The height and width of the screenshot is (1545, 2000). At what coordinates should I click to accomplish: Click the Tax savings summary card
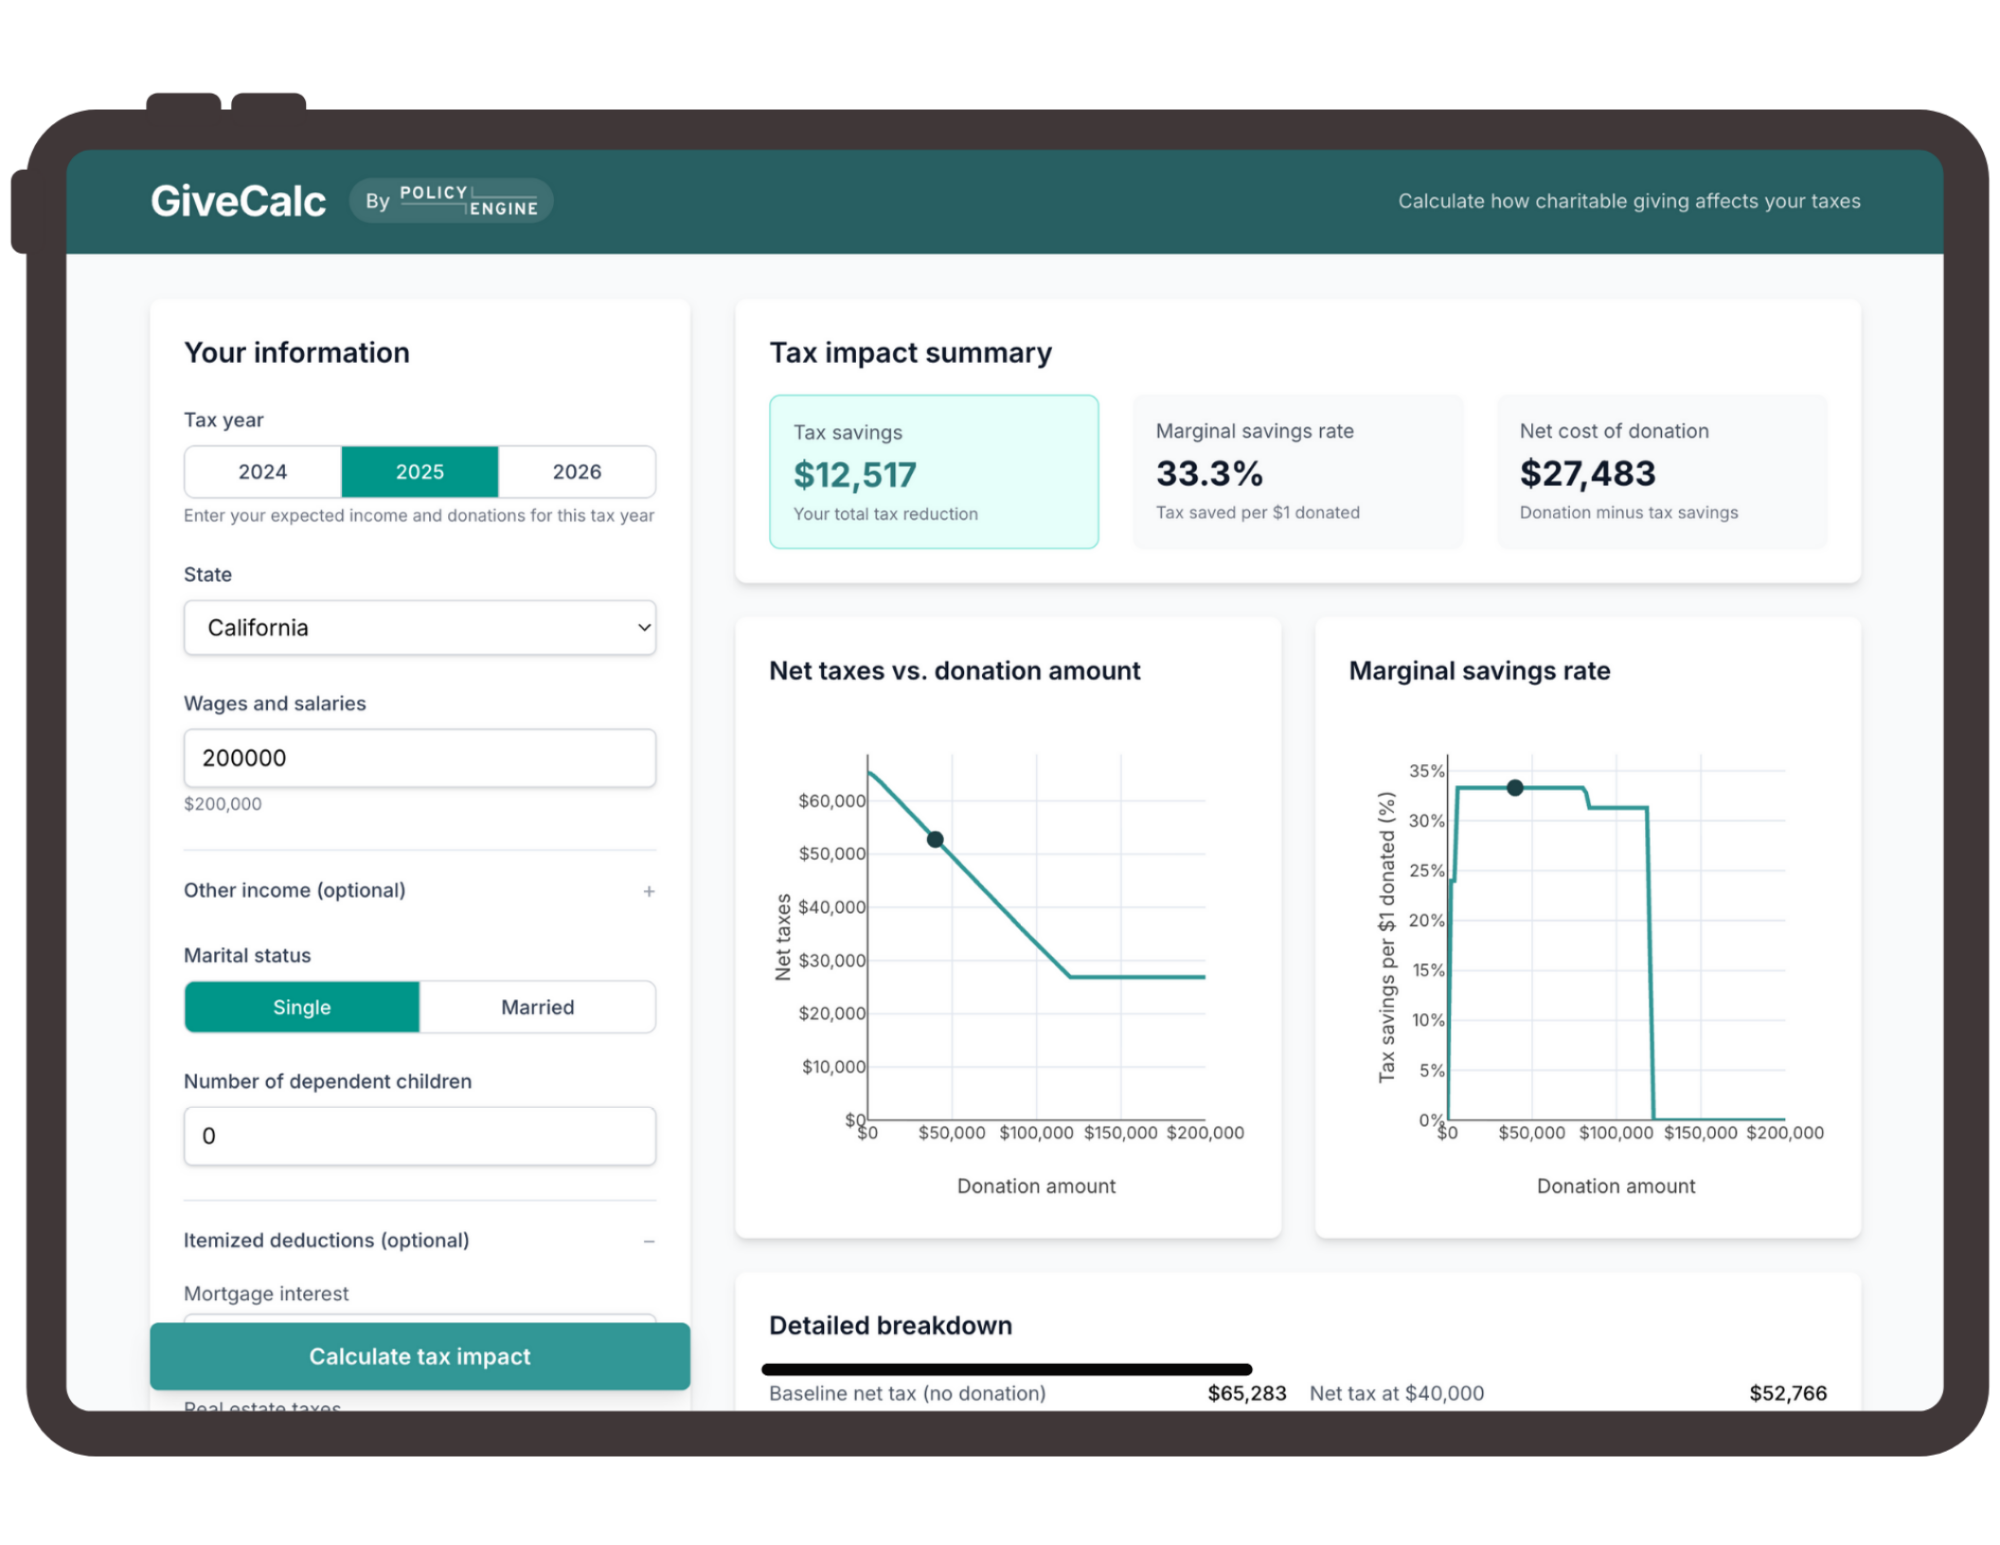[x=933, y=472]
